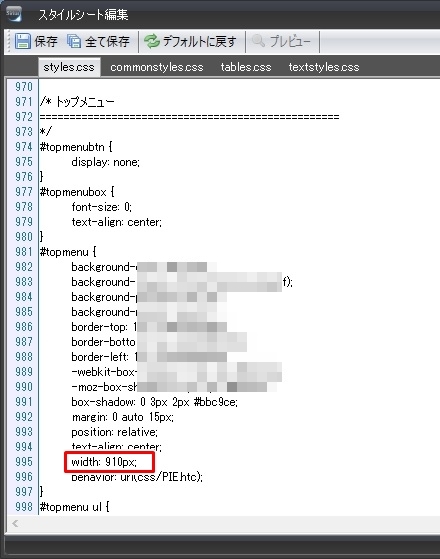
Task: Click the プレビュー toolbar item
Action: click(290, 42)
